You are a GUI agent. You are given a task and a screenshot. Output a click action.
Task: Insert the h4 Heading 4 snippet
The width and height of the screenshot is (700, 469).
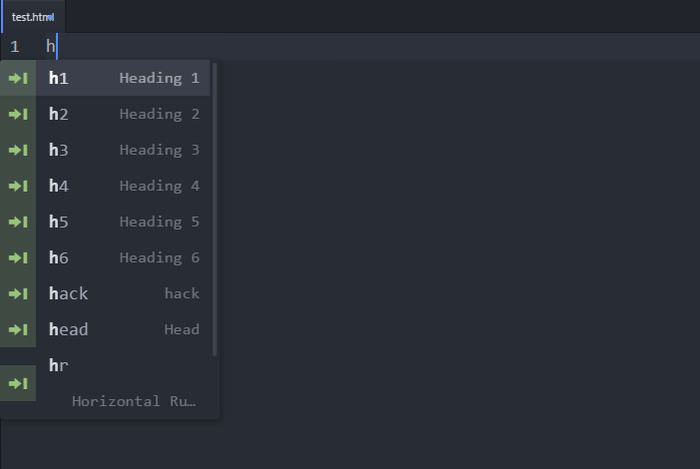coord(105,186)
